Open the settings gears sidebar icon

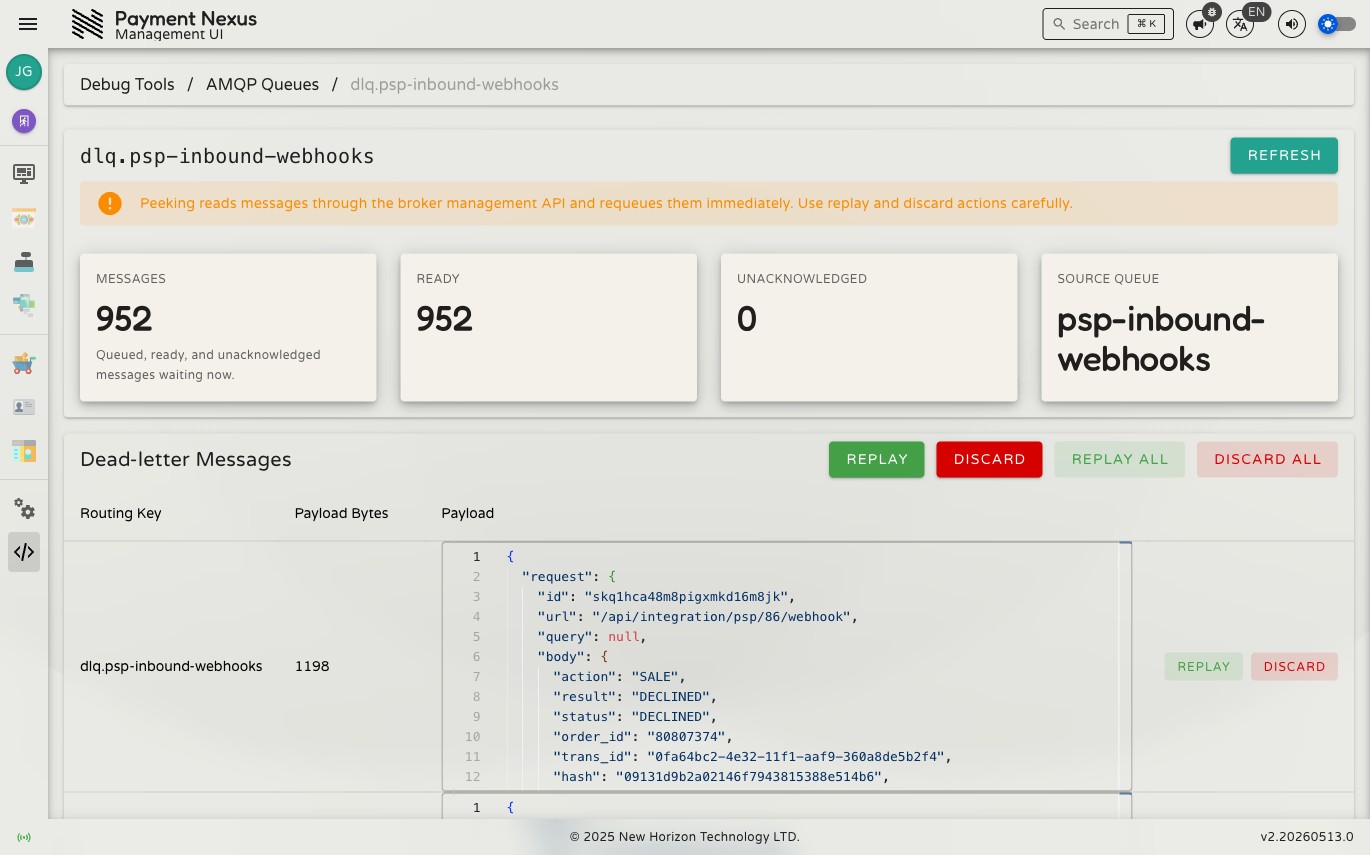(24, 509)
